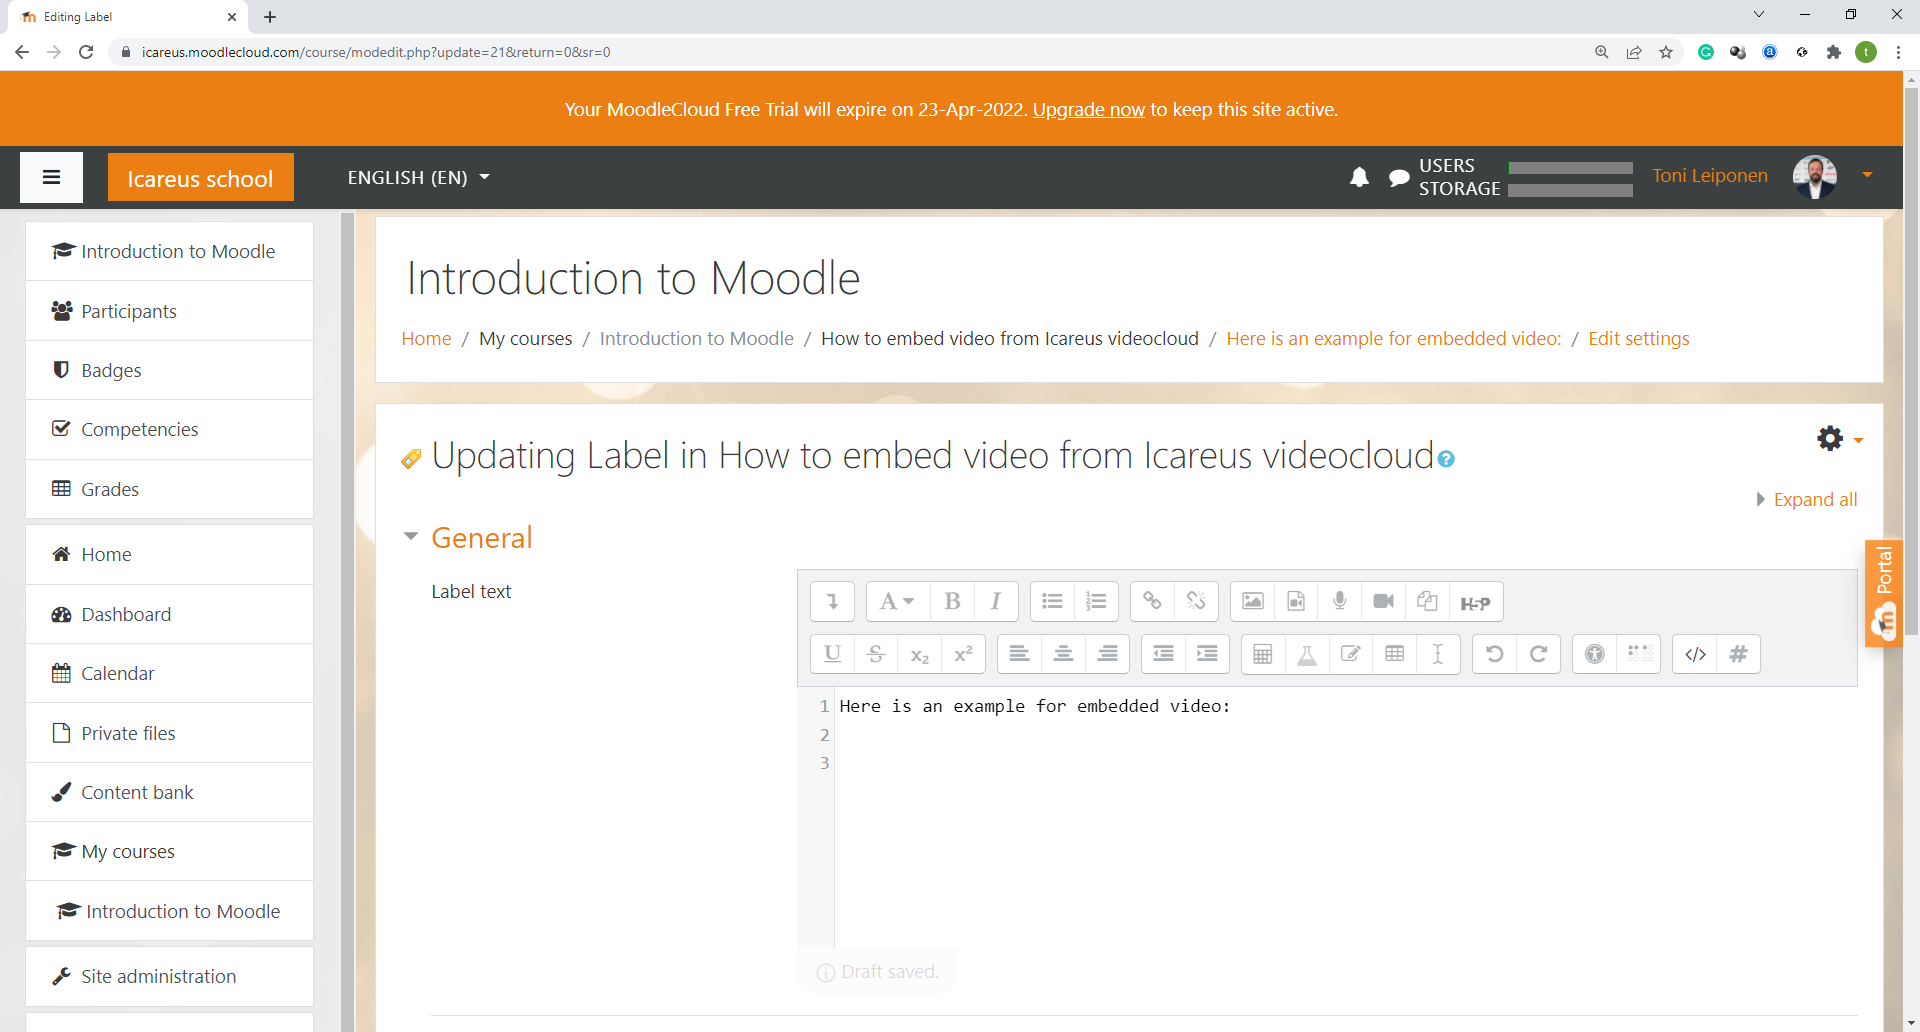Image resolution: width=1920 pixels, height=1032 pixels.
Task: Open the paragraph styles dropdown
Action: point(897,601)
